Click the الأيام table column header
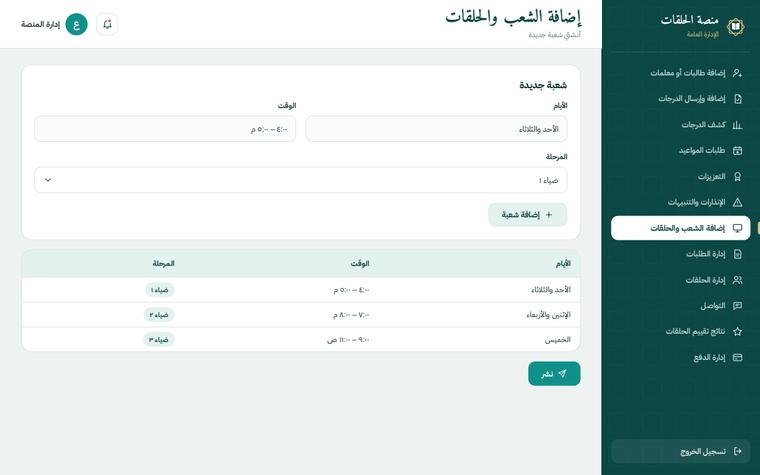Viewport: 760px width, 475px height. coord(563,264)
